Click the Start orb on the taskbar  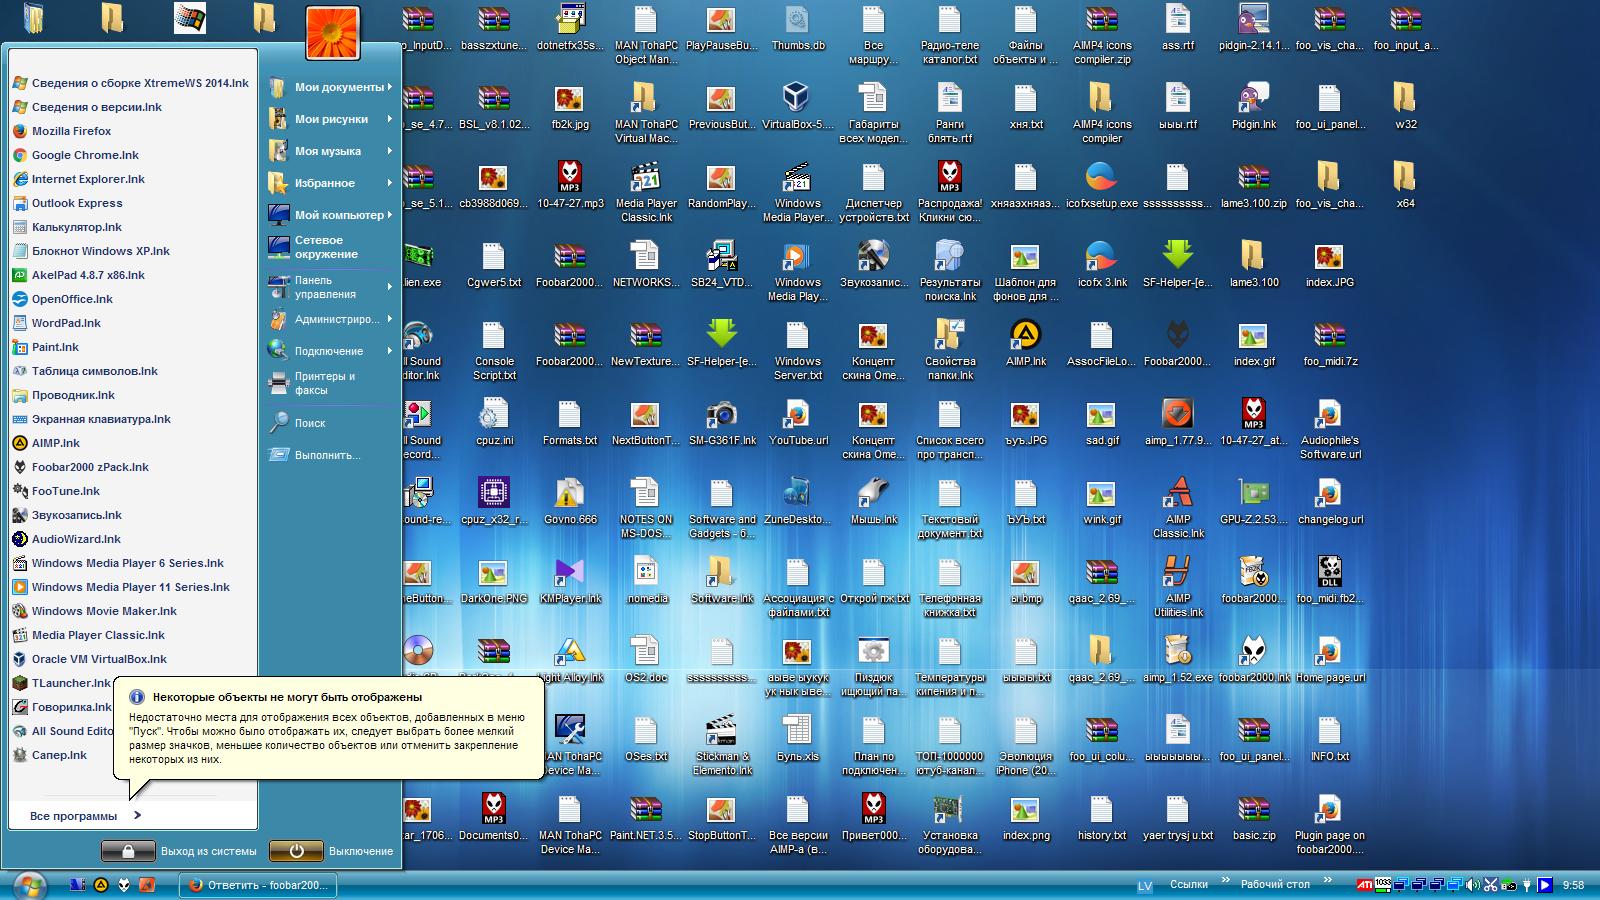point(28,885)
